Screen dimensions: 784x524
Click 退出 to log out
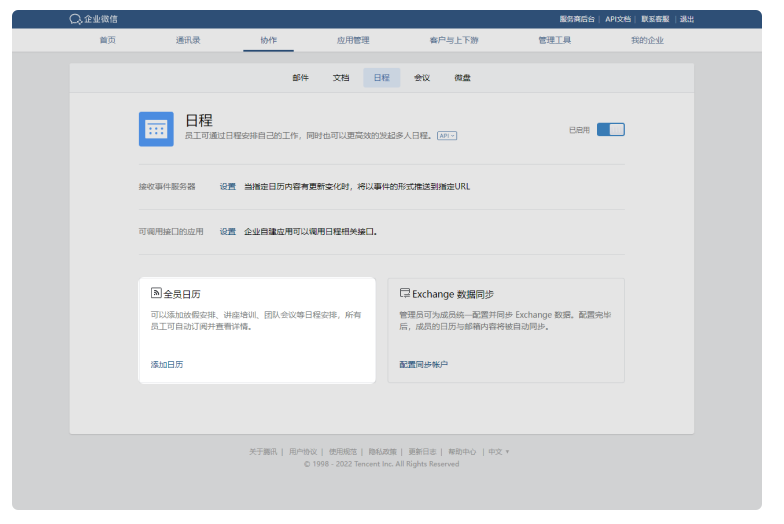tap(687, 19)
